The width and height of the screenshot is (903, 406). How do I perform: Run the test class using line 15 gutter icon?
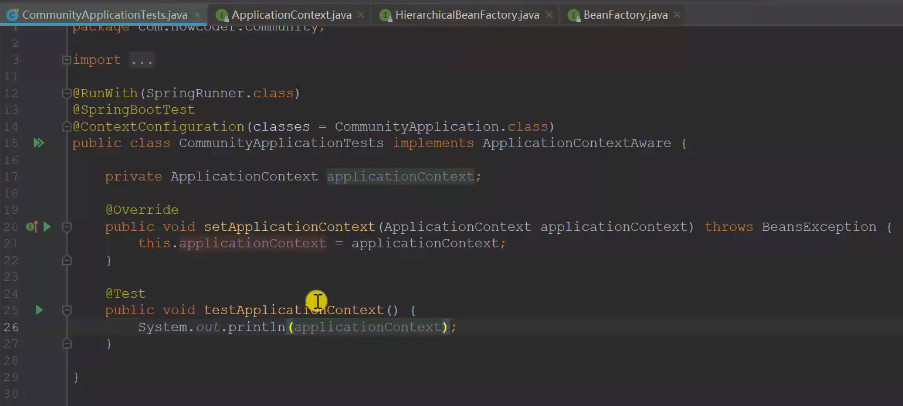point(39,143)
